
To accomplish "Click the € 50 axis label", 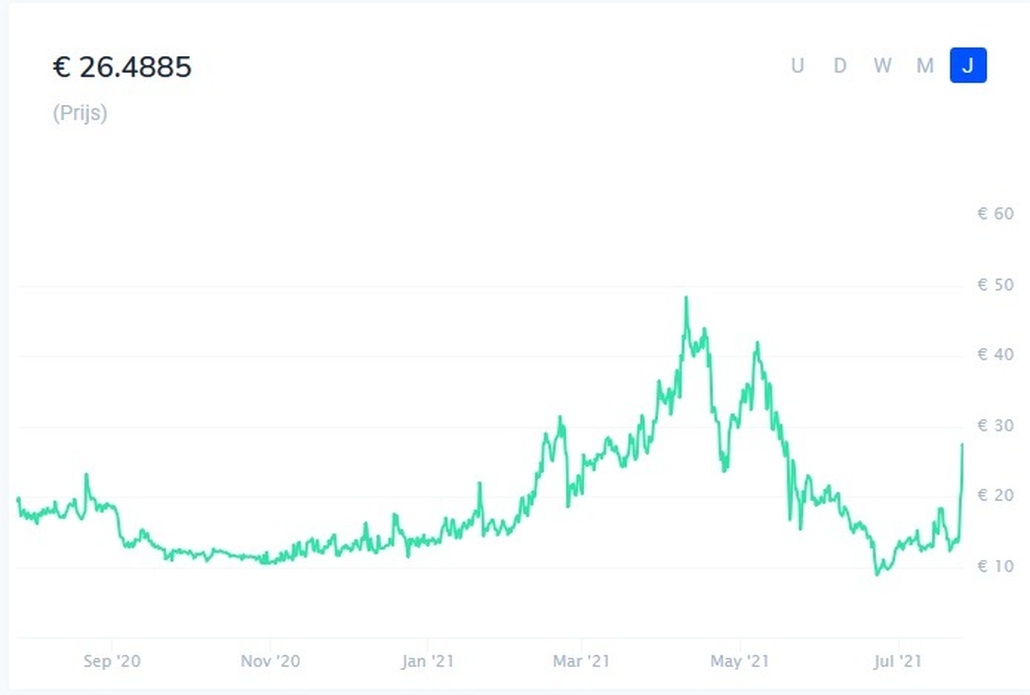I will 996,284.
